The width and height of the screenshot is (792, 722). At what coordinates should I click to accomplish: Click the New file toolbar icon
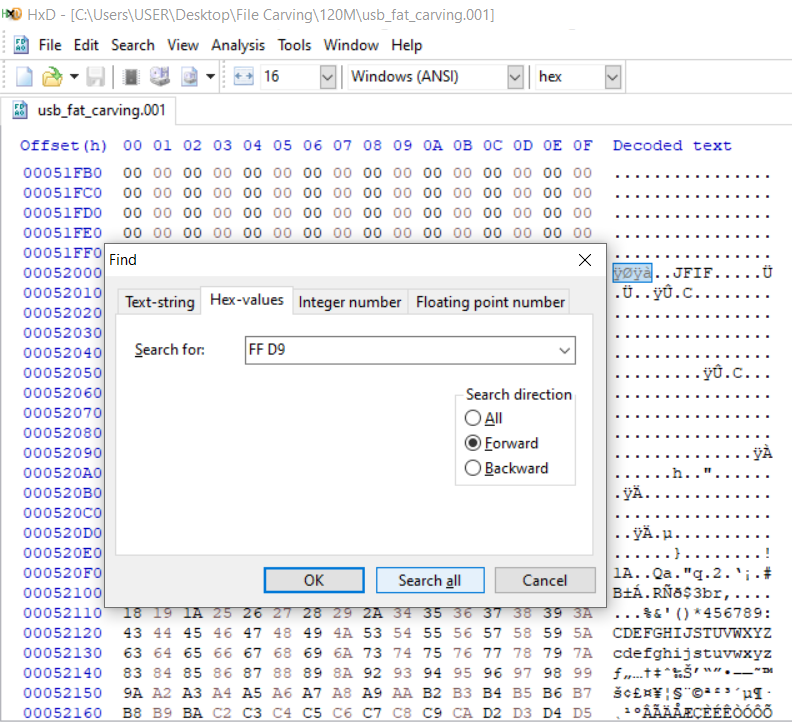coord(24,77)
